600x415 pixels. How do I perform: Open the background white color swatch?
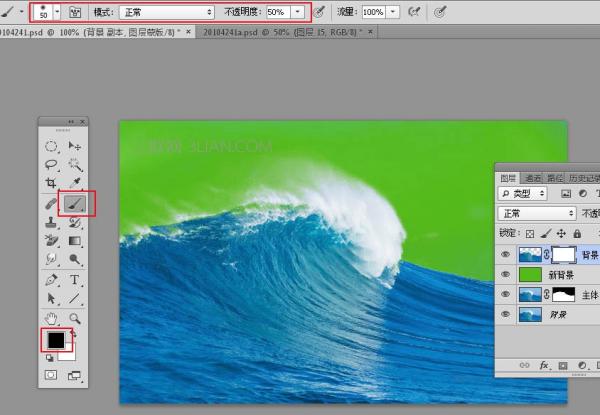(x=69, y=355)
